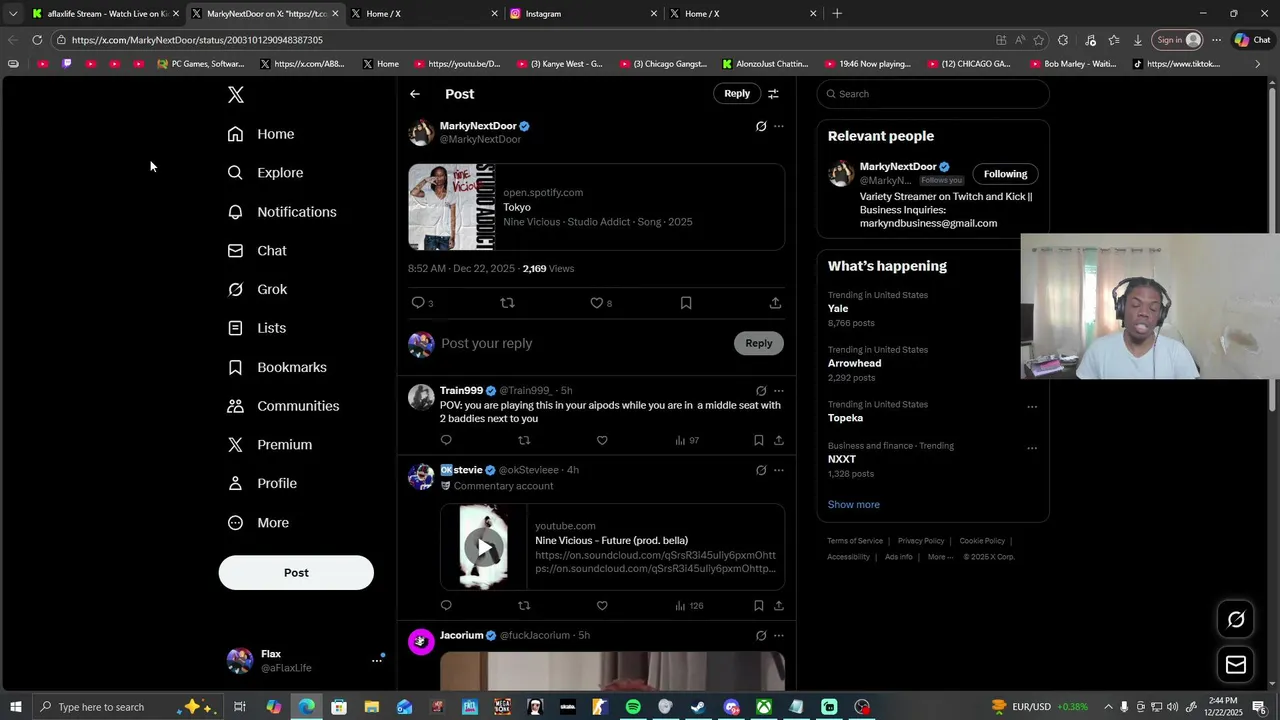Open Premium in the sidebar
The height and width of the screenshot is (720, 1280).
pos(270,445)
